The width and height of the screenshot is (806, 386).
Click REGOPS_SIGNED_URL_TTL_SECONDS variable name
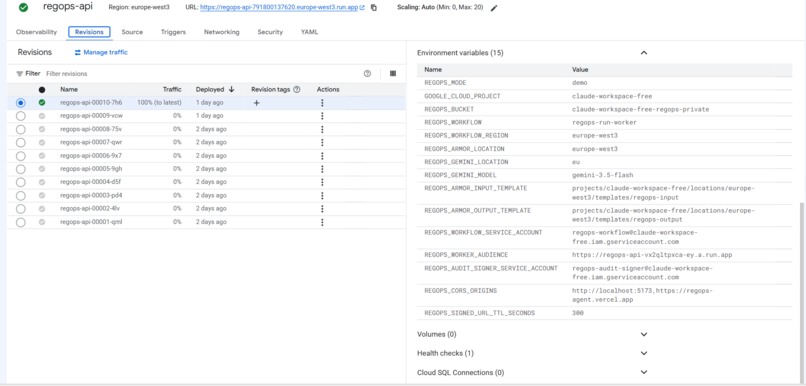(x=480, y=313)
